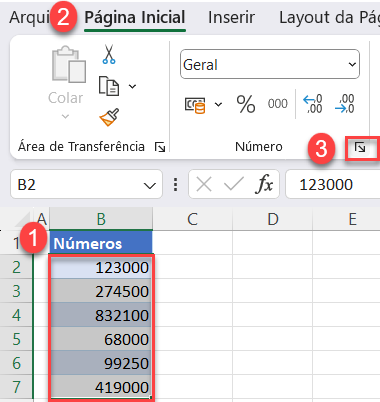This screenshot has width=380, height=402.
Task: Decrease decimal places
Action: click(x=344, y=104)
